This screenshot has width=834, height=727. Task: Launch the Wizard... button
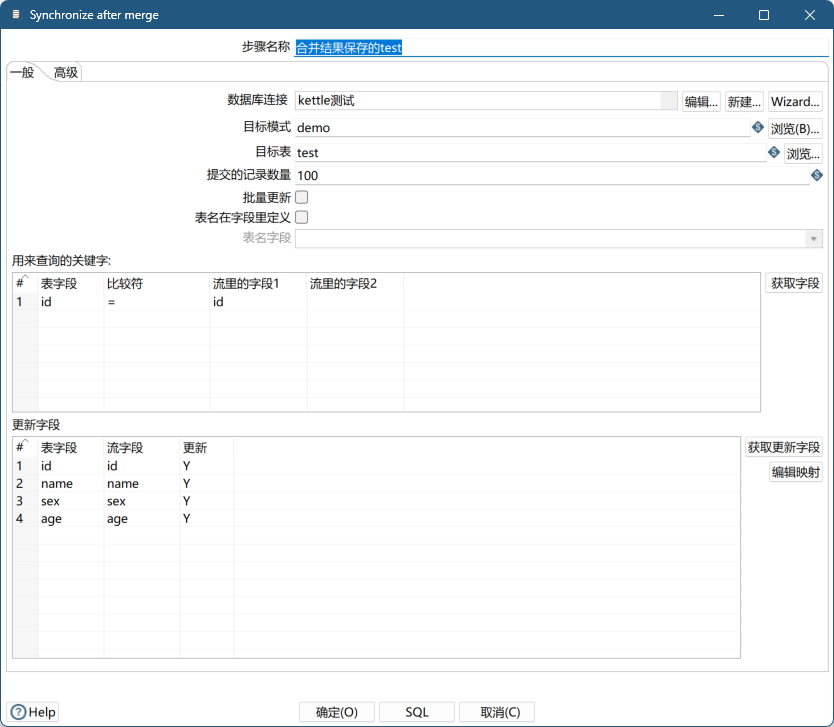point(795,102)
